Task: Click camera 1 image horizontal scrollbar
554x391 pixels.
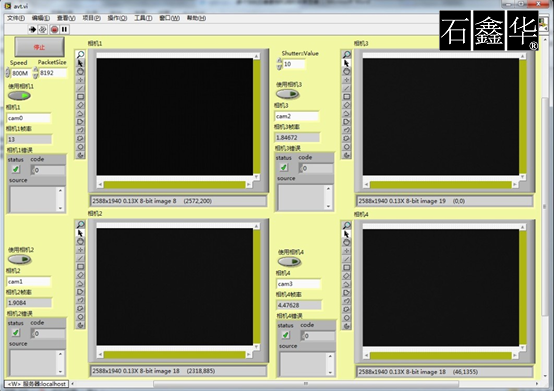Action: click(x=175, y=184)
